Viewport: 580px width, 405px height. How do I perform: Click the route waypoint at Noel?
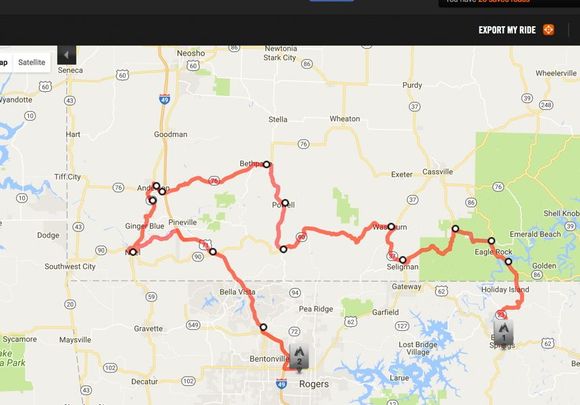pos(133,252)
